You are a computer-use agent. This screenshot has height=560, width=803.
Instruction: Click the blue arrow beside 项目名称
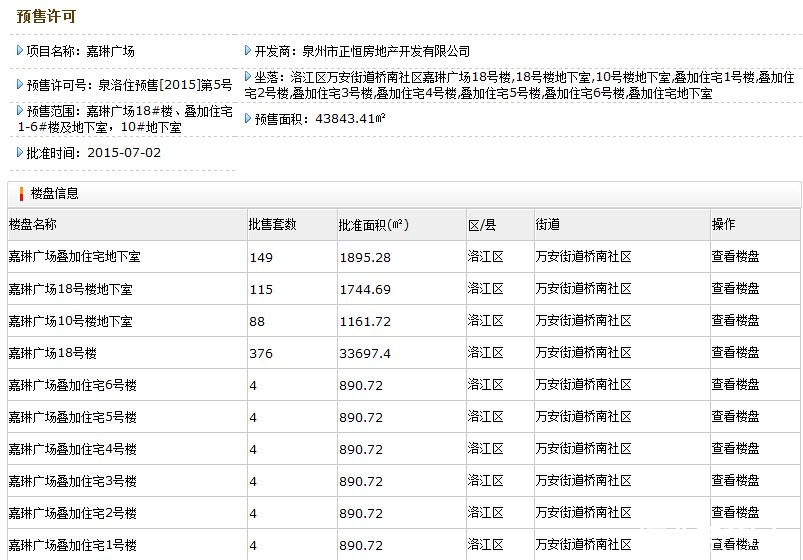coord(19,50)
